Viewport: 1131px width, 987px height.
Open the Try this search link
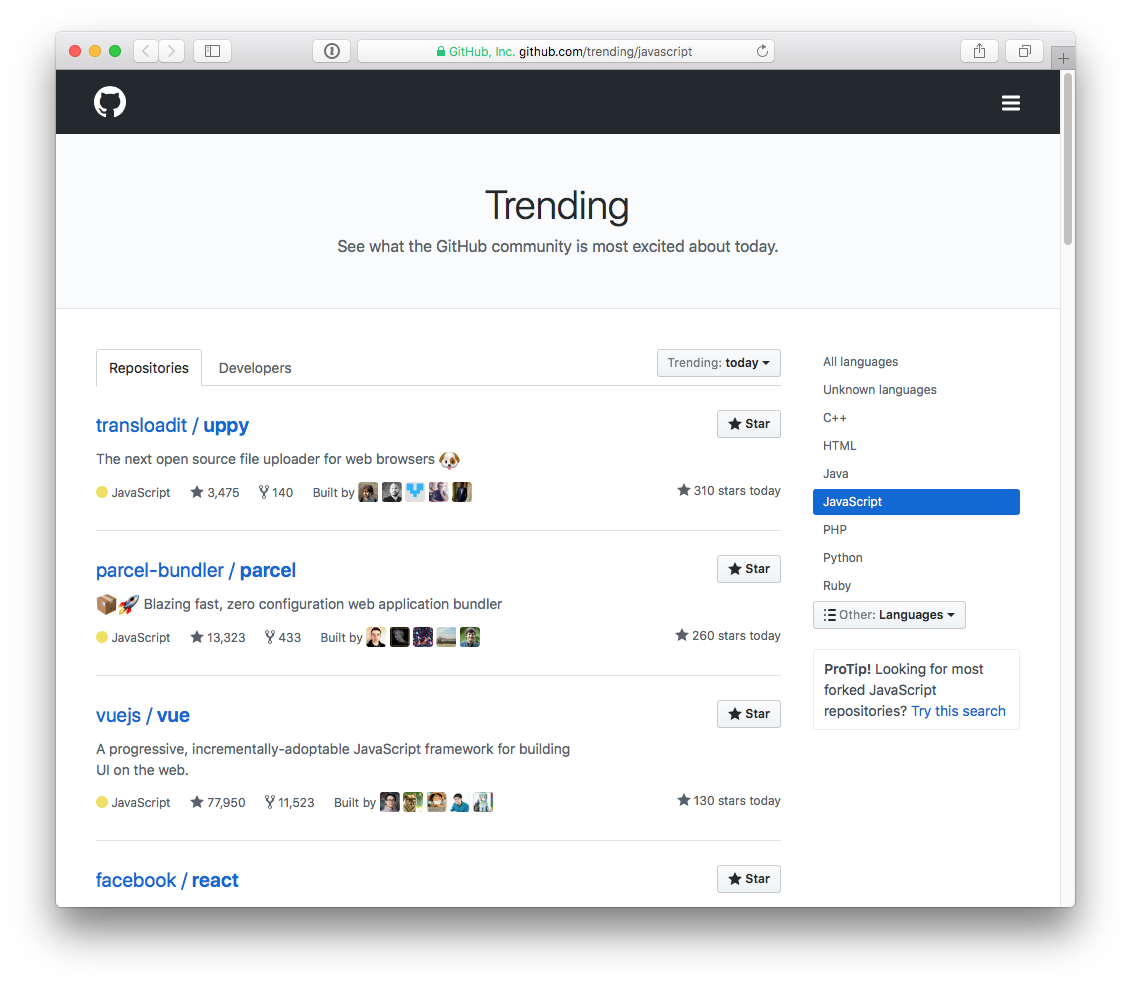pyautogui.click(x=957, y=710)
